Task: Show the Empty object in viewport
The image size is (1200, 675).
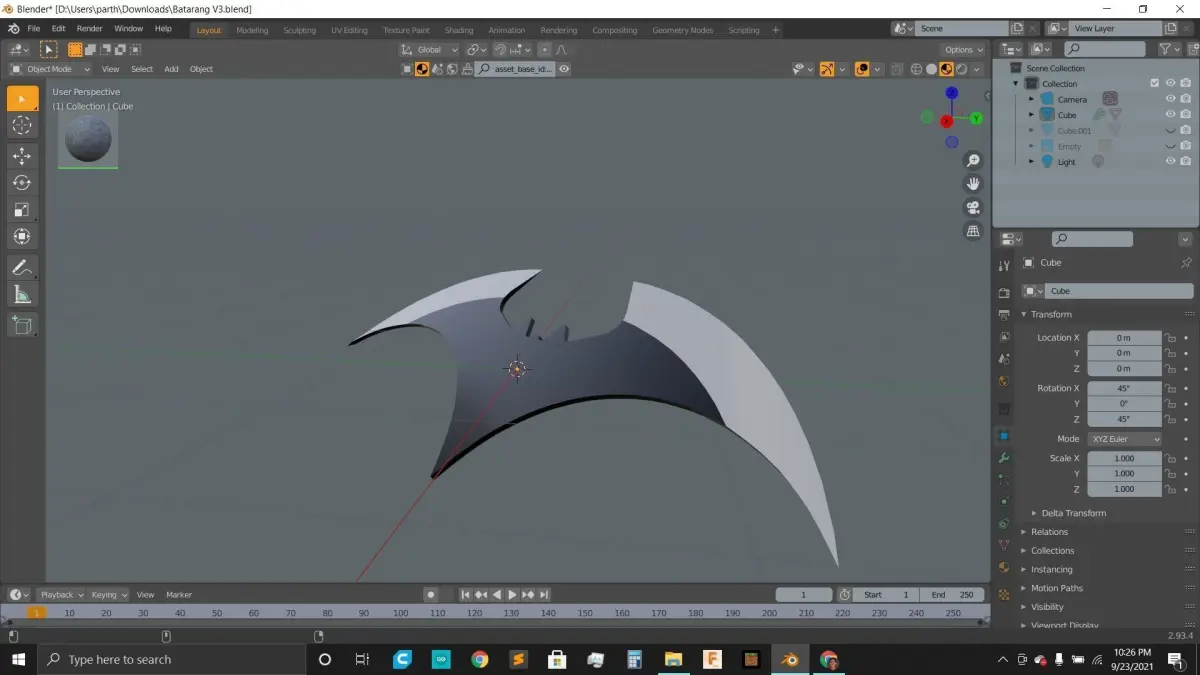Action: click(1170, 146)
